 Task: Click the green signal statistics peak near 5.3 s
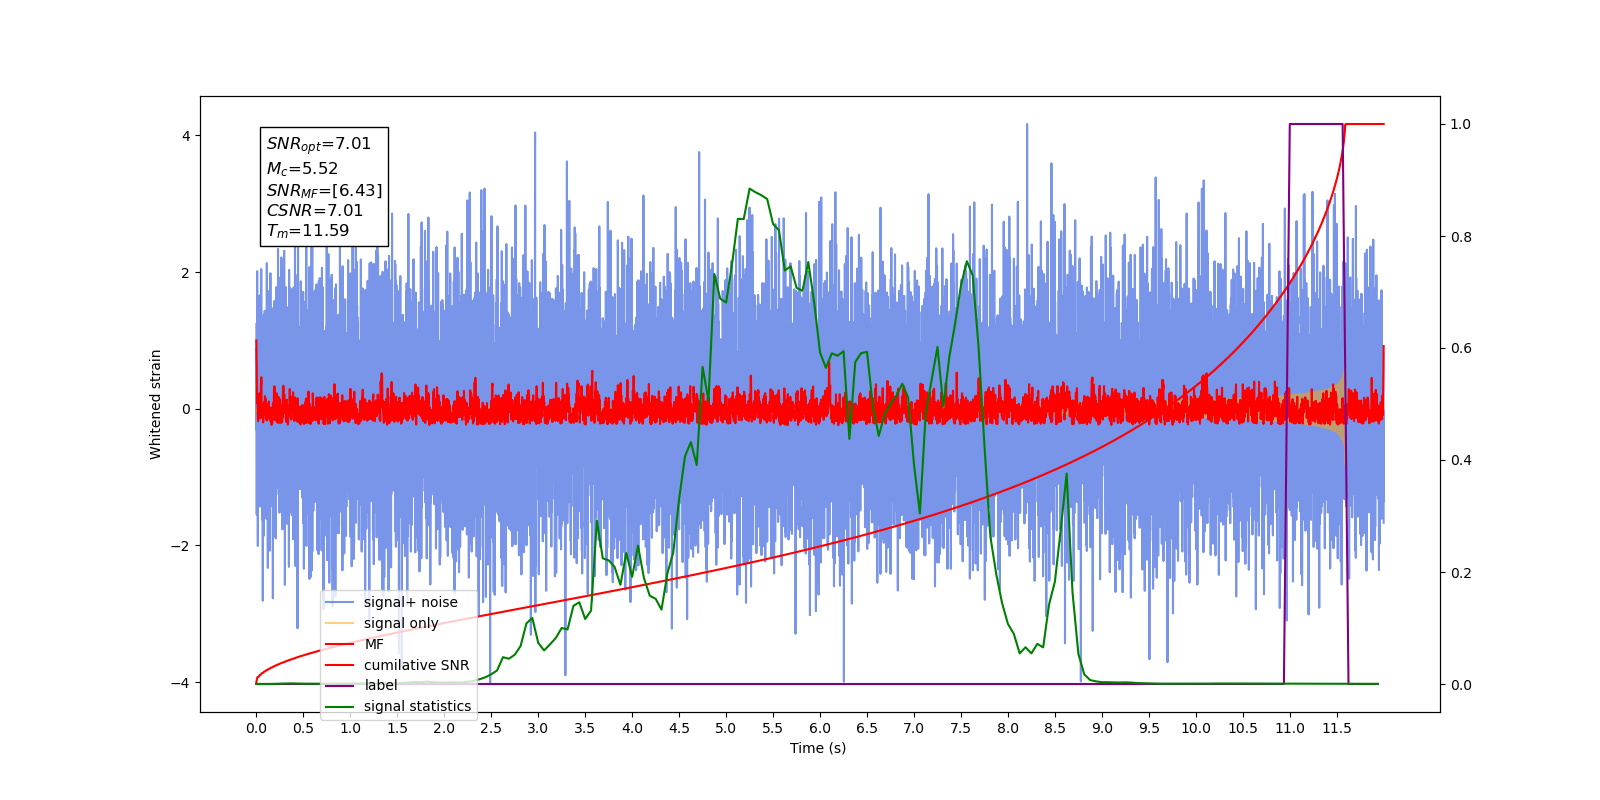[749, 189]
